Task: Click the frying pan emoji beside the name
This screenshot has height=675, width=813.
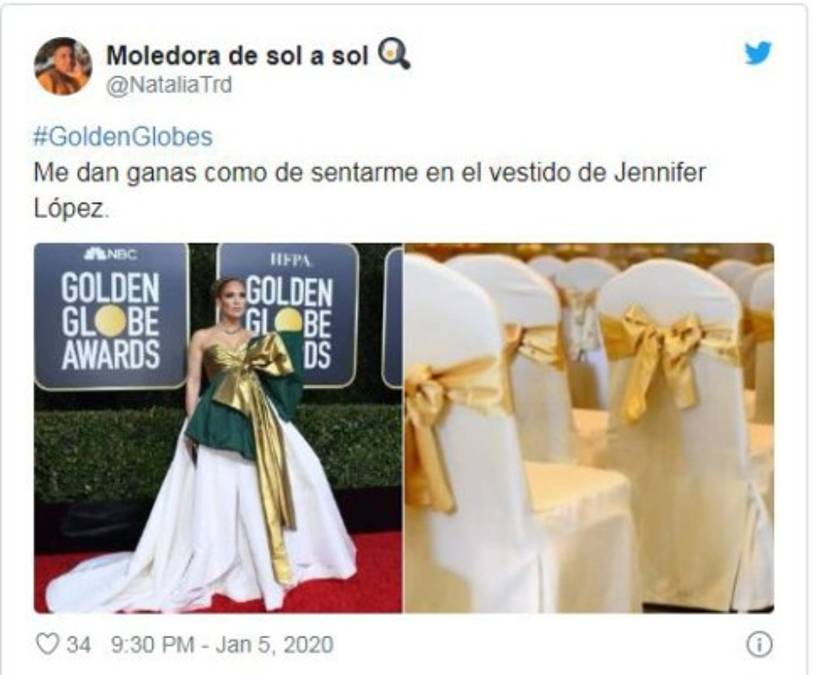Action: (393, 55)
